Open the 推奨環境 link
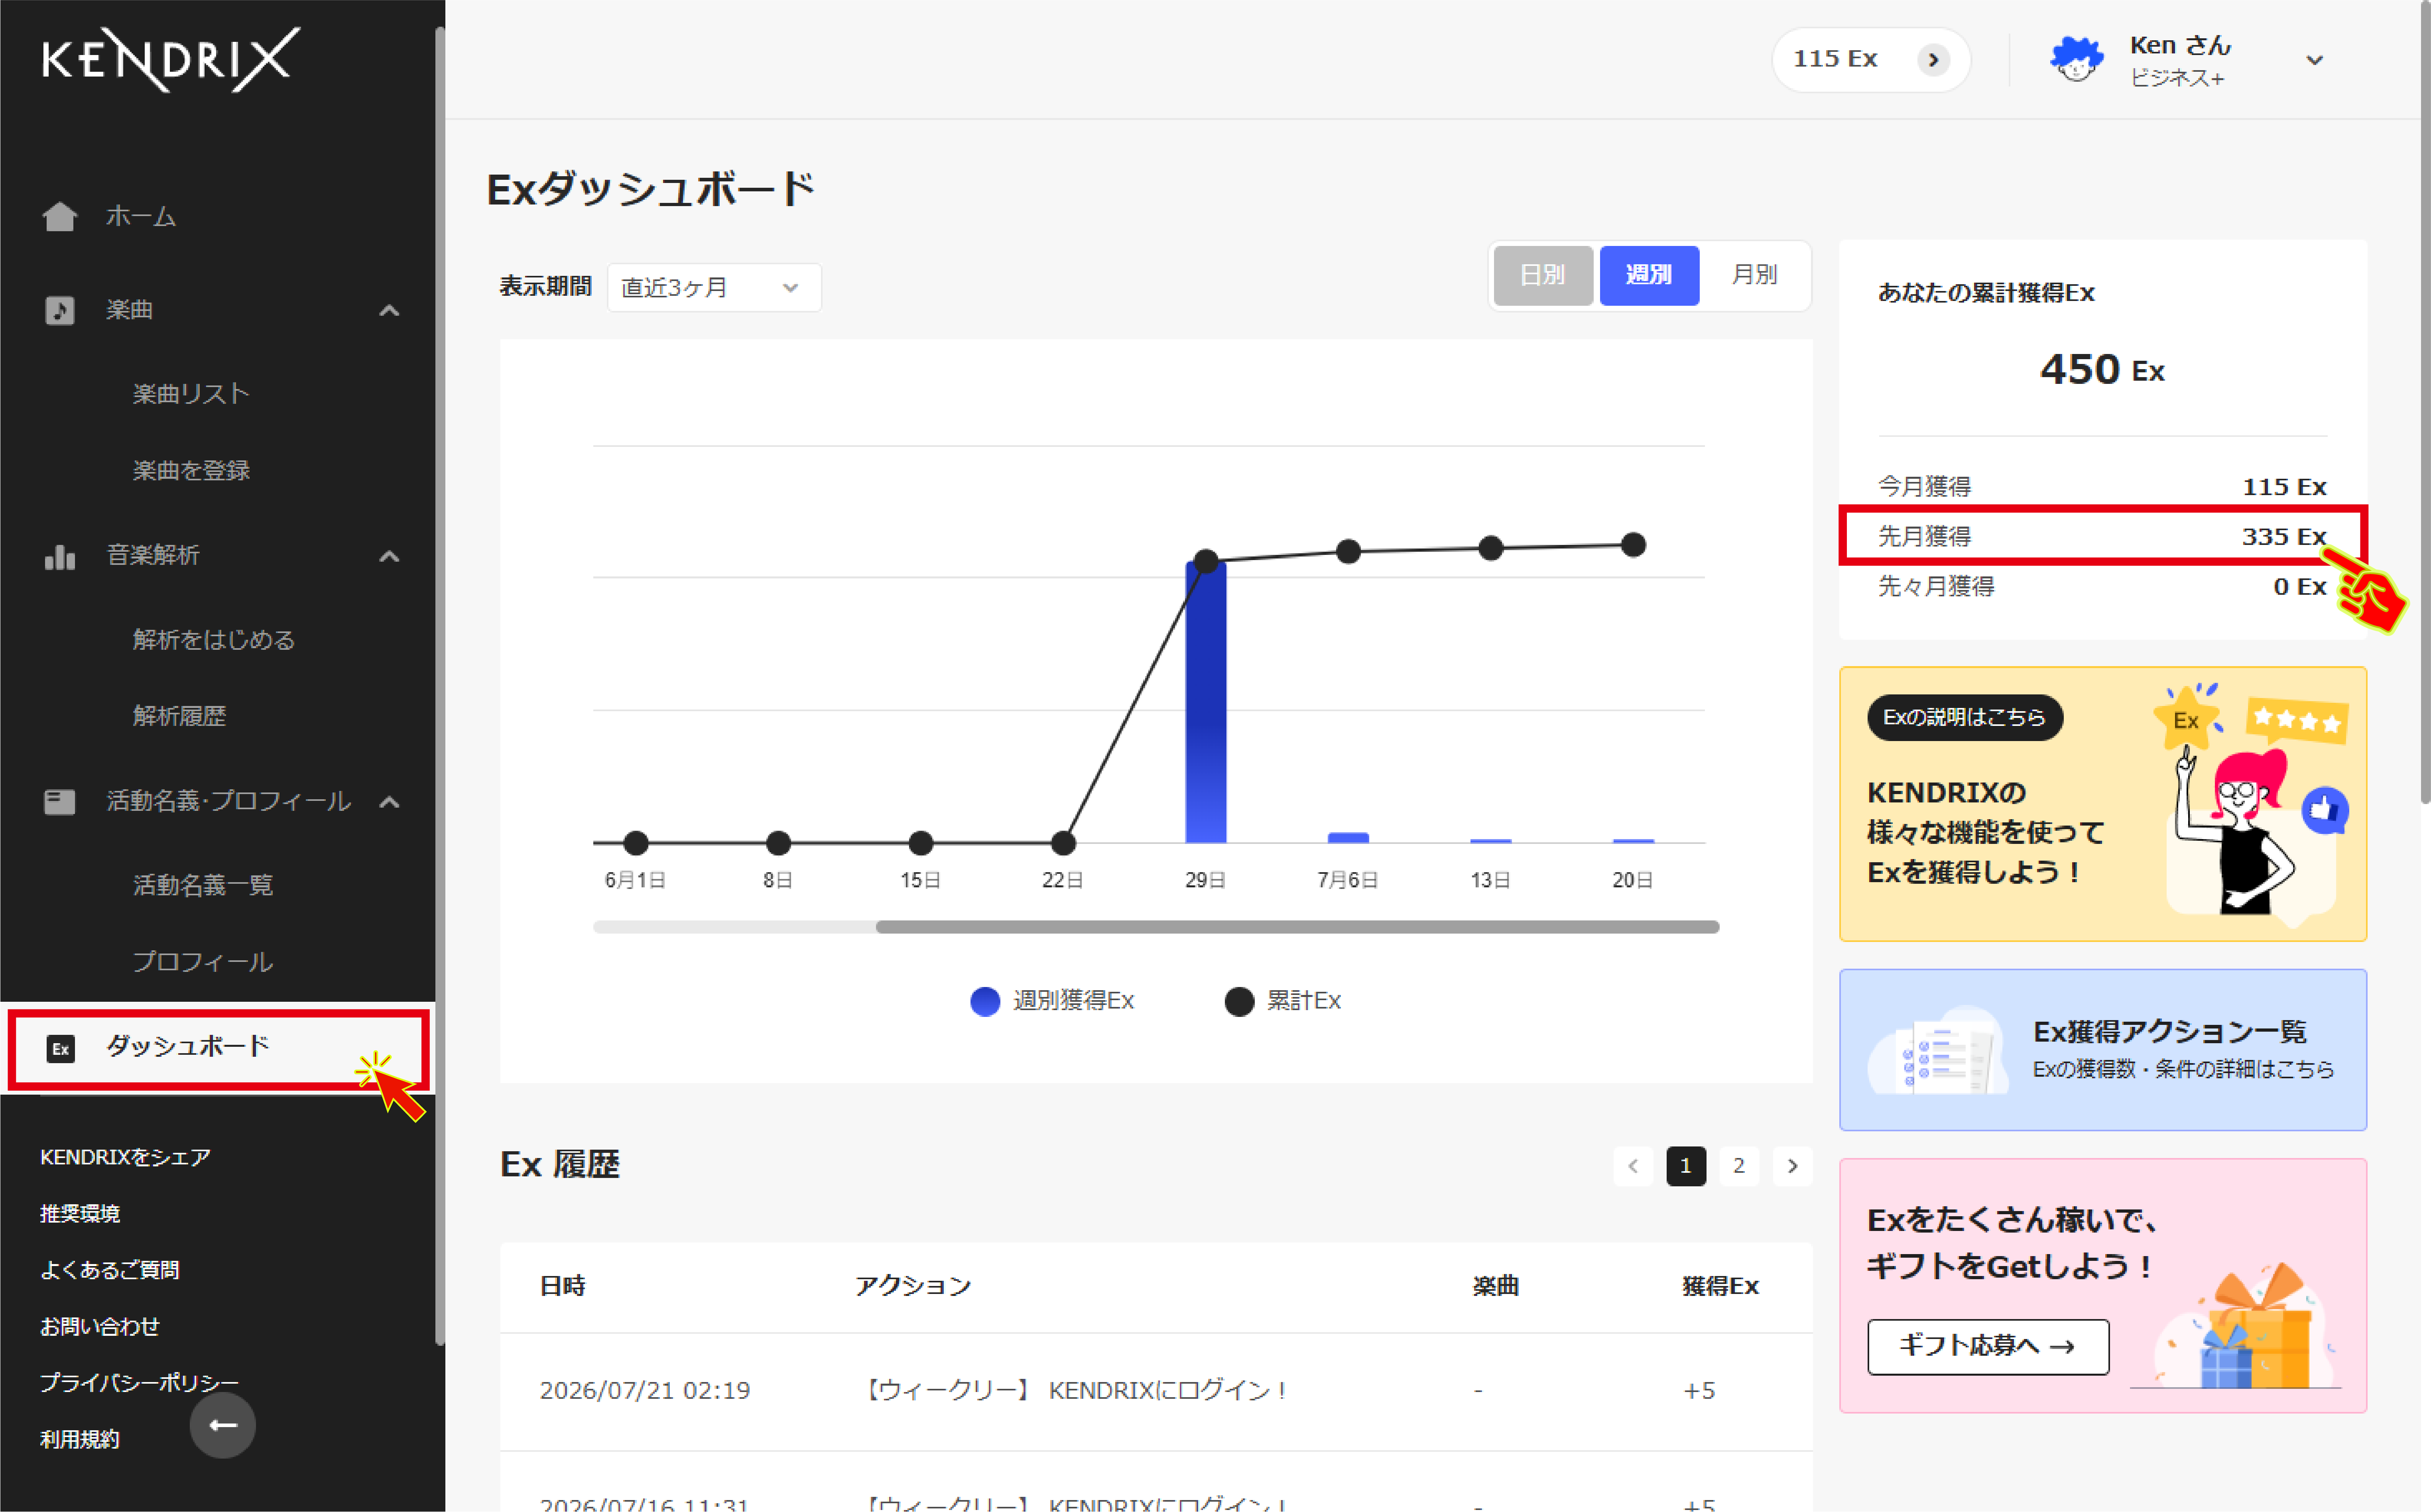The height and width of the screenshot is (1512, 2431). [80, 1213]
